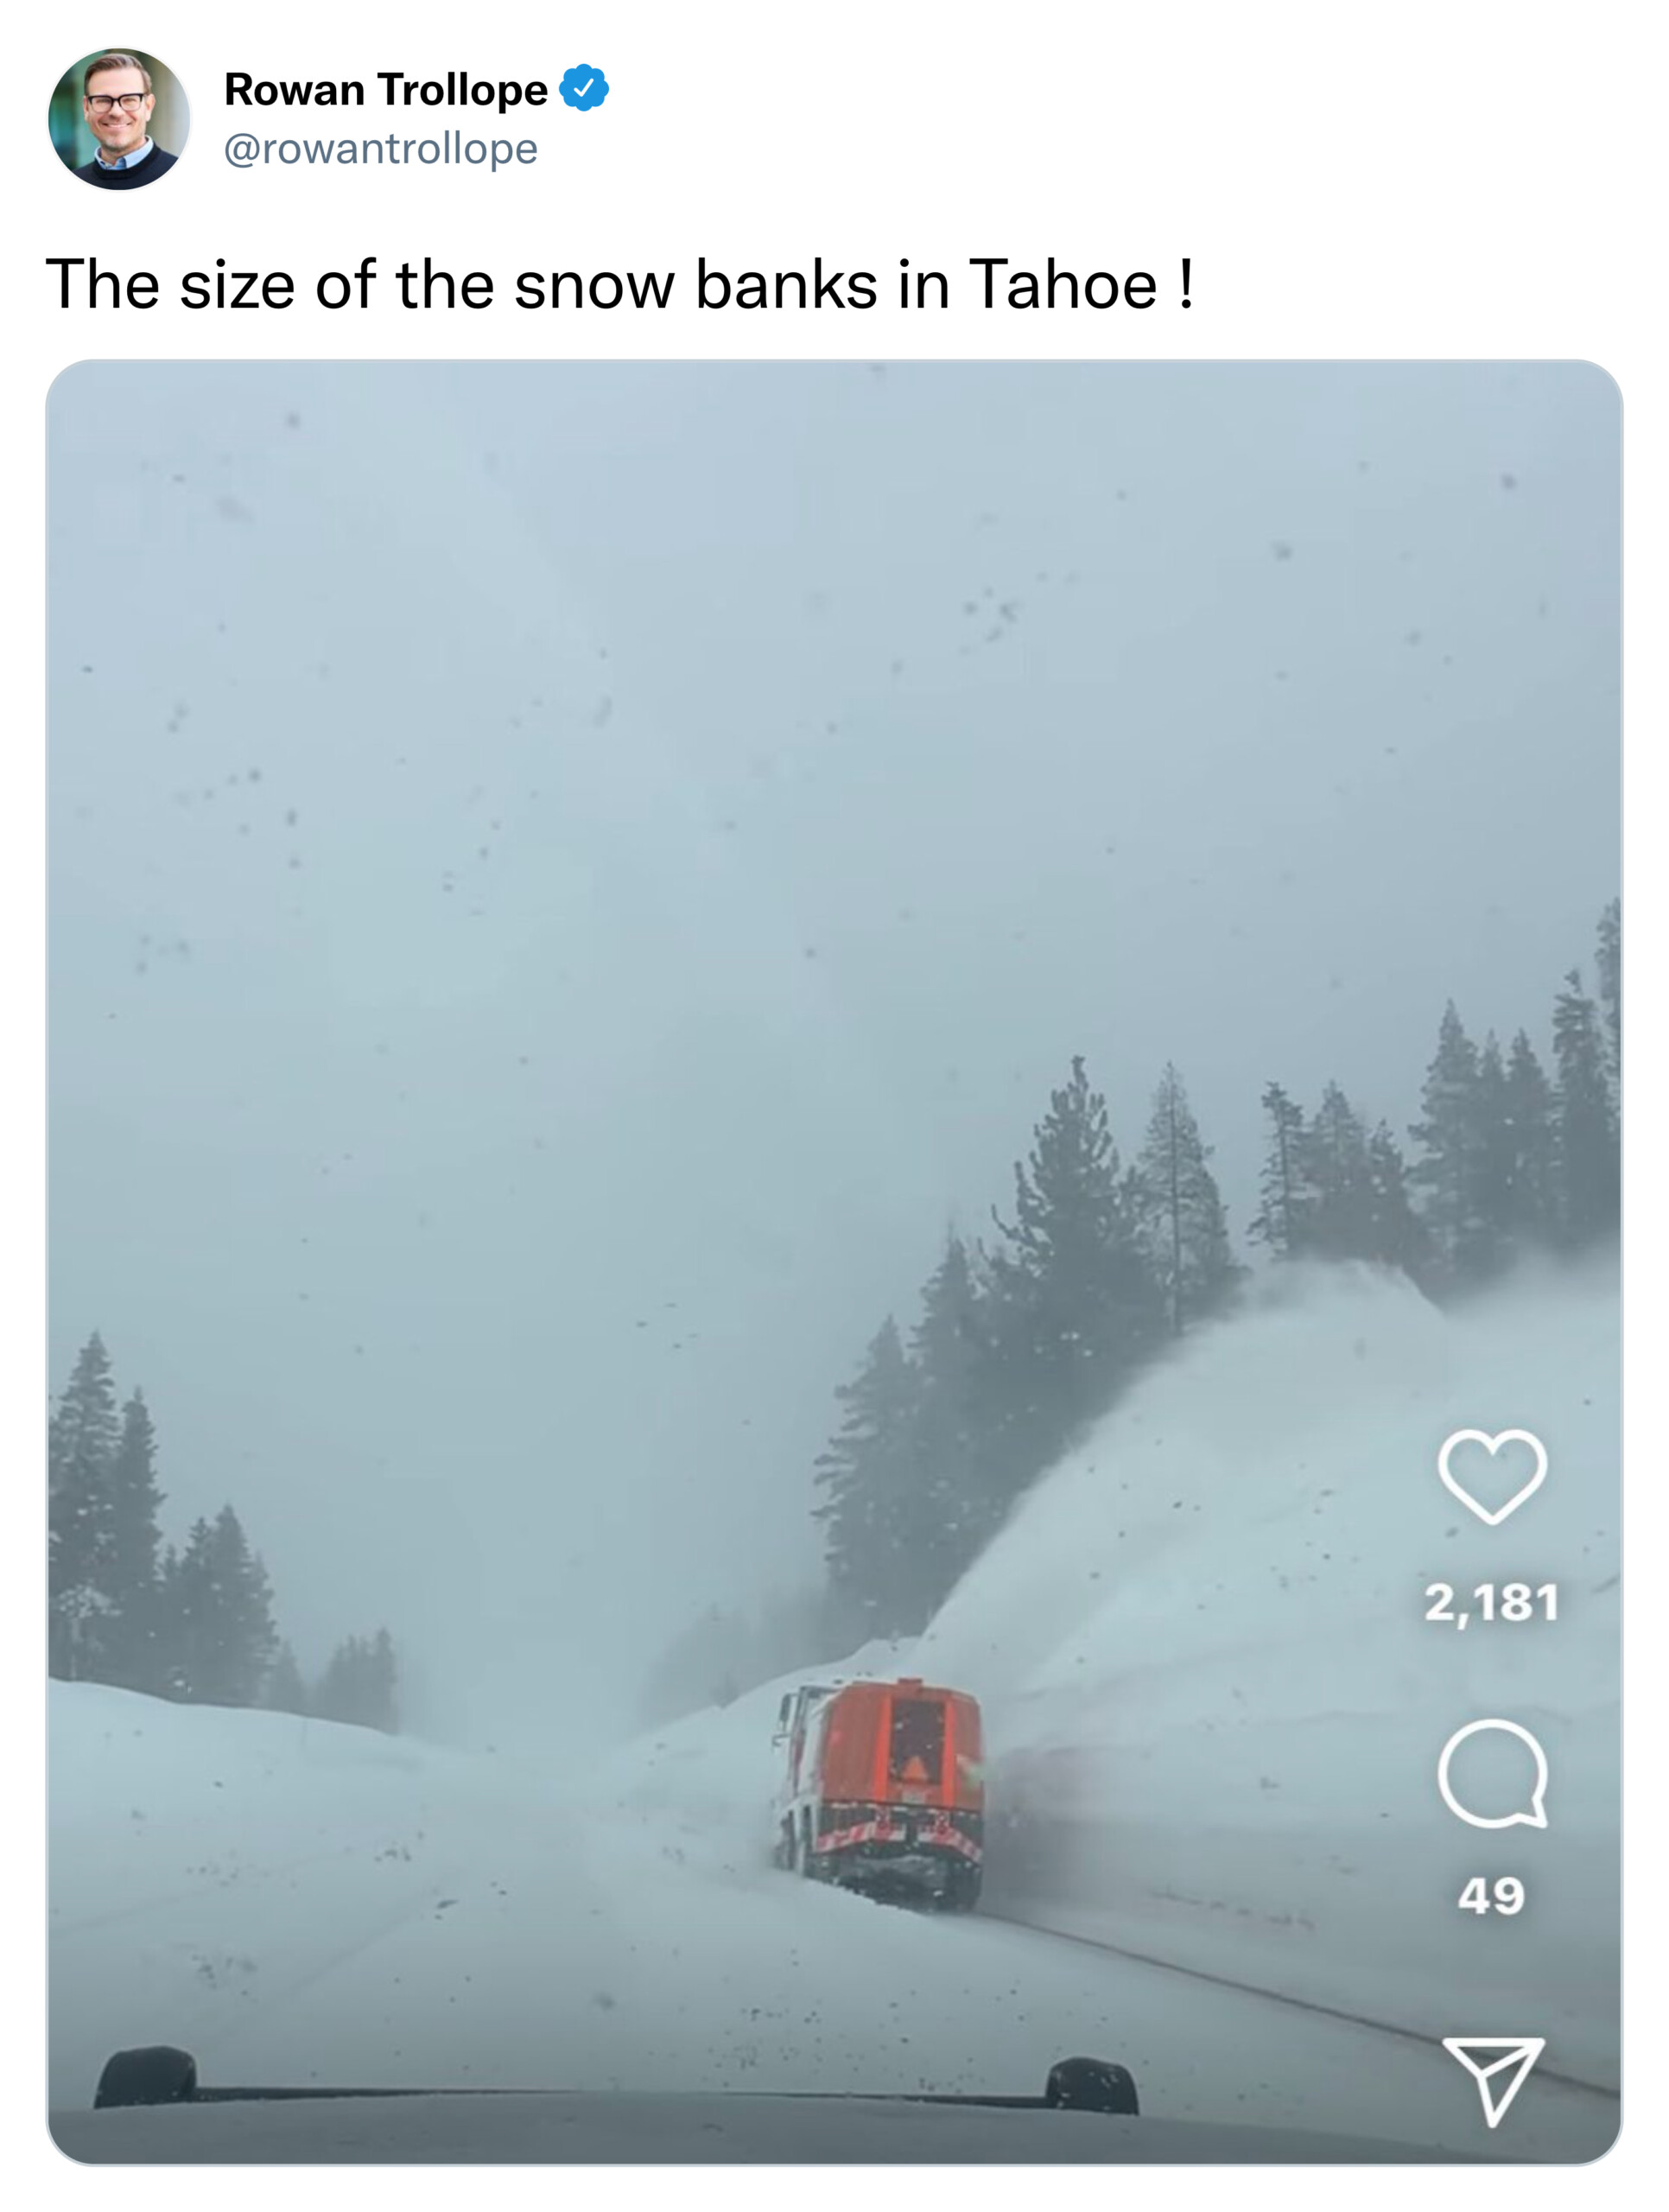Screen dimensions: 1669x2212
Task: Click the blue verified badge
Action: [583, 88]
